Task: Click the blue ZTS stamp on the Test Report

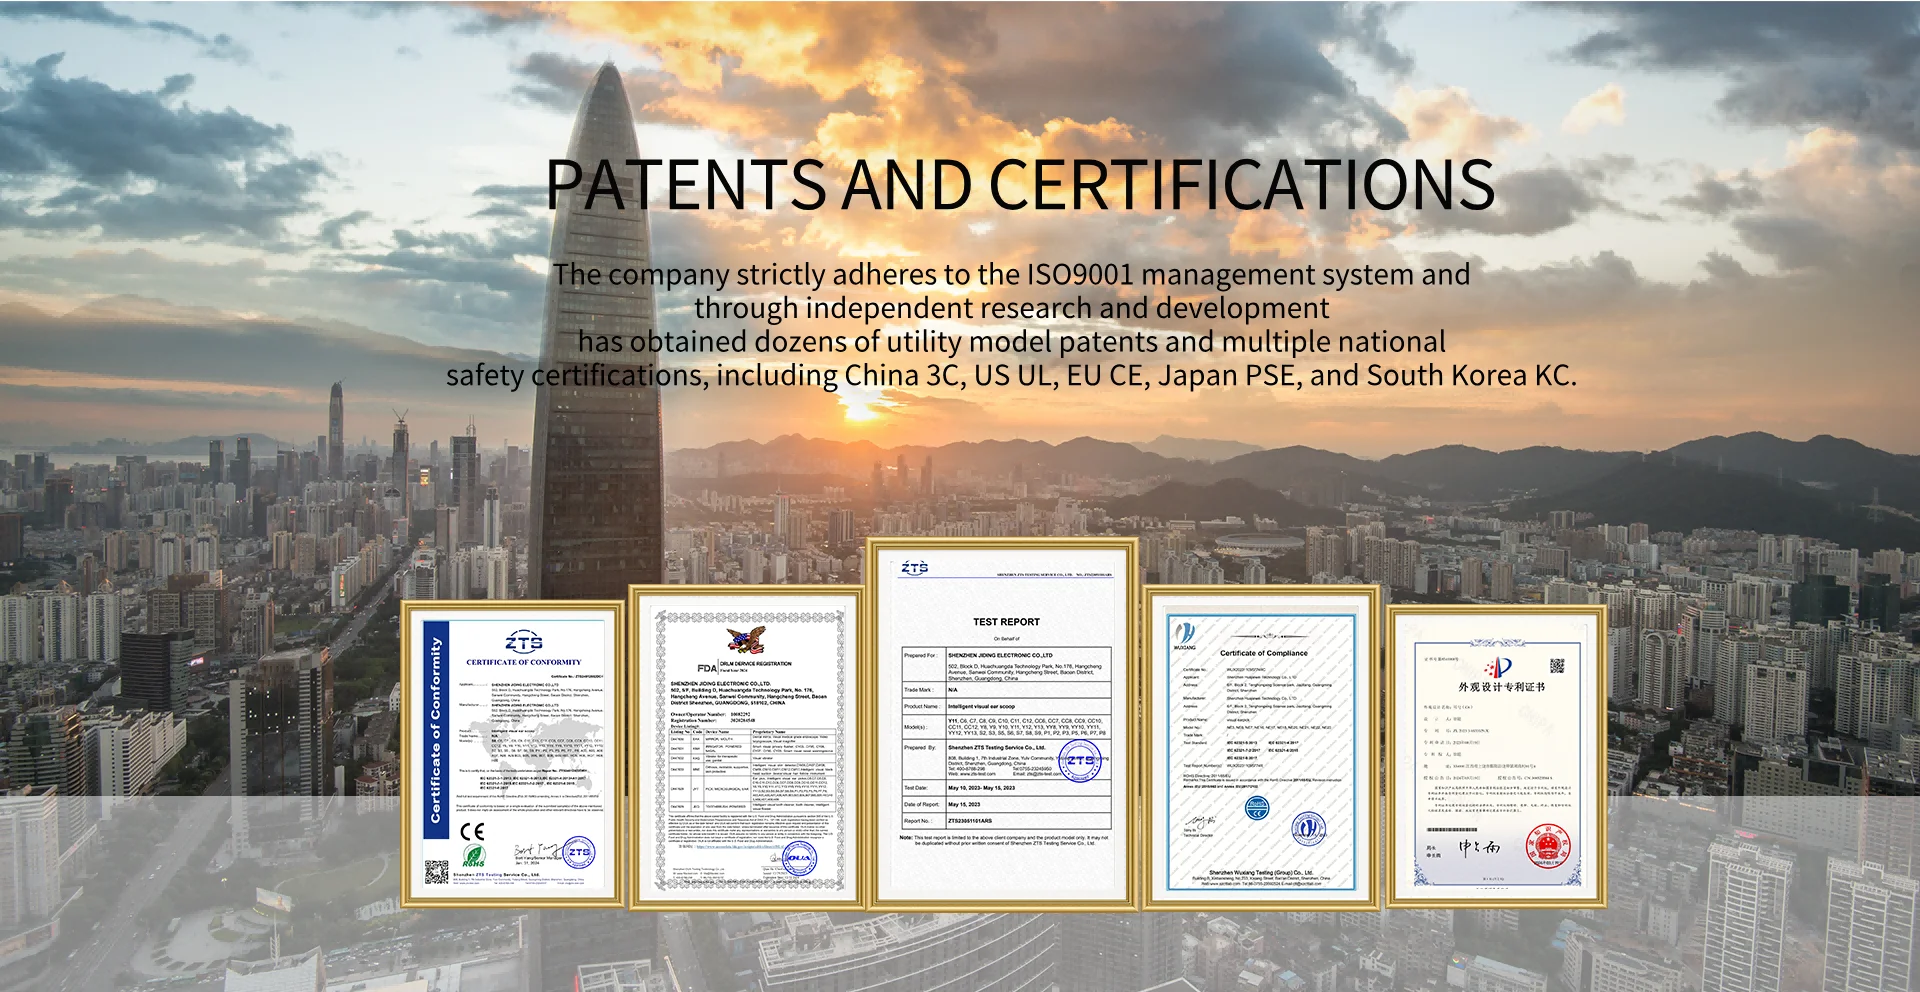Action: click(x=1080, y=761)
